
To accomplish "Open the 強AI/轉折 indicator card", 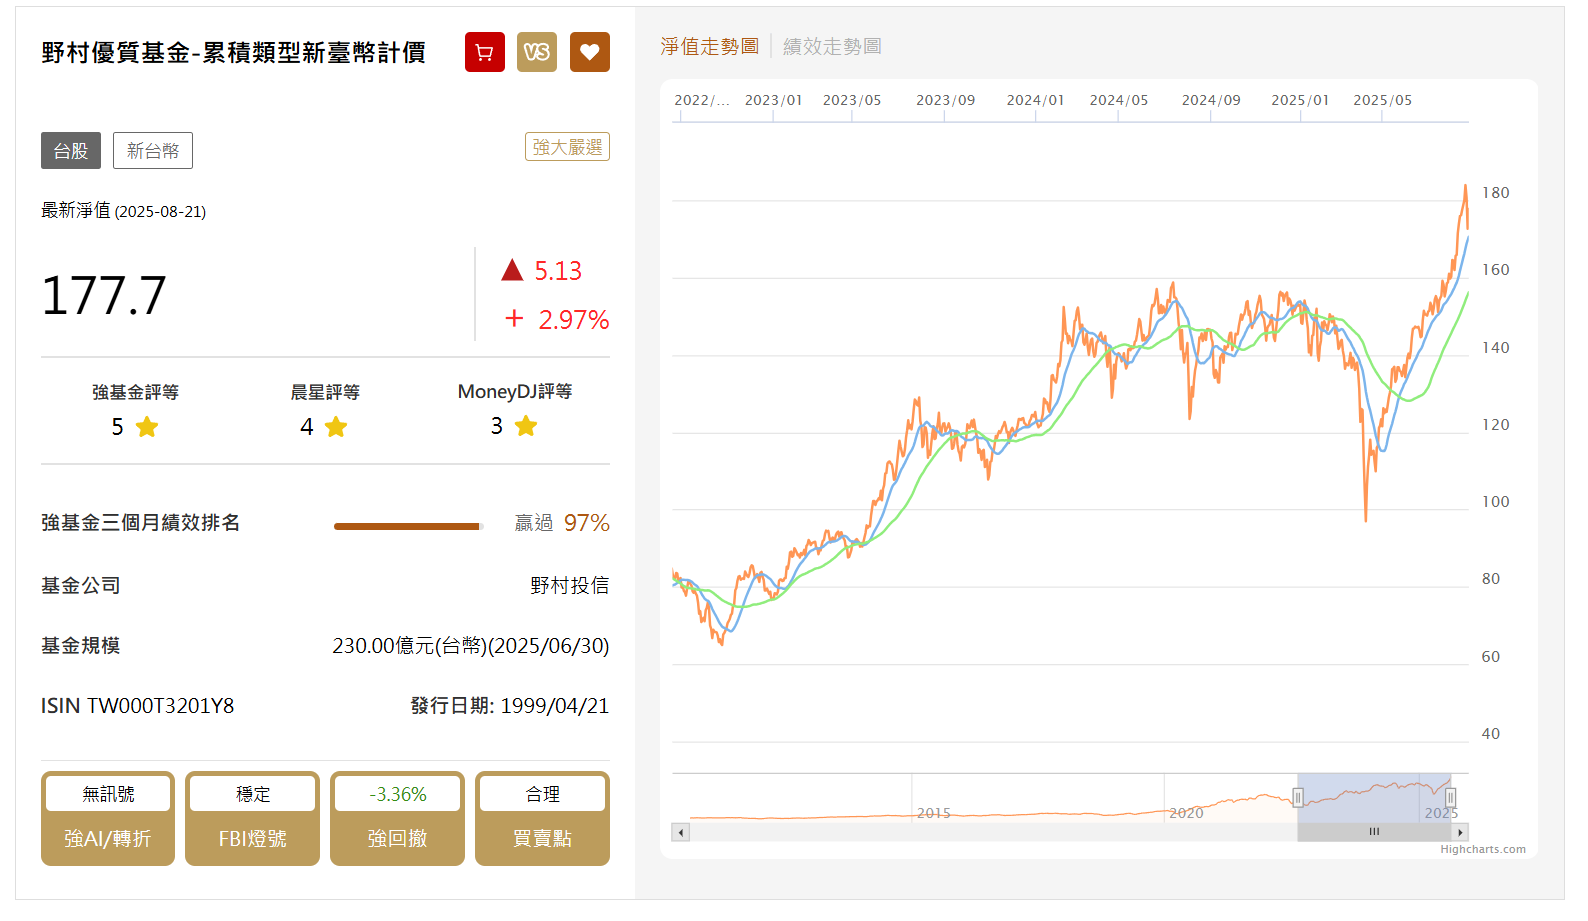I will (x=108, y=818).
